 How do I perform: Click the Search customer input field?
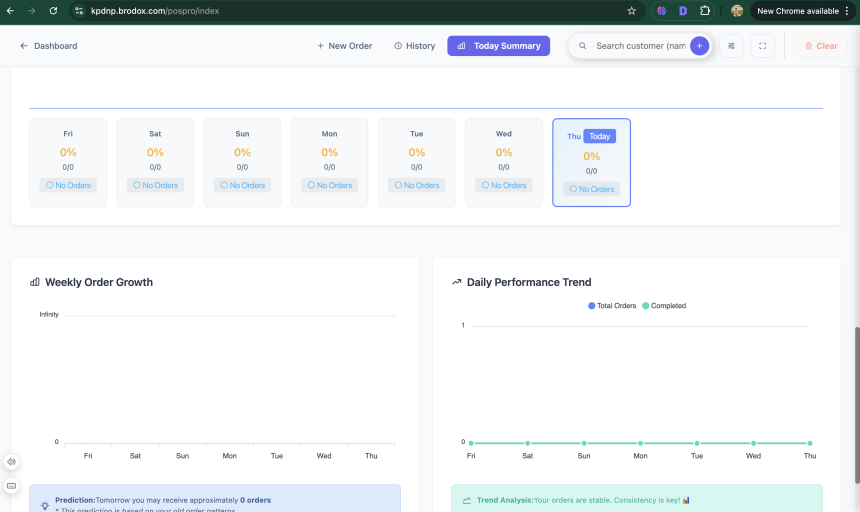(x=640, y=46)
